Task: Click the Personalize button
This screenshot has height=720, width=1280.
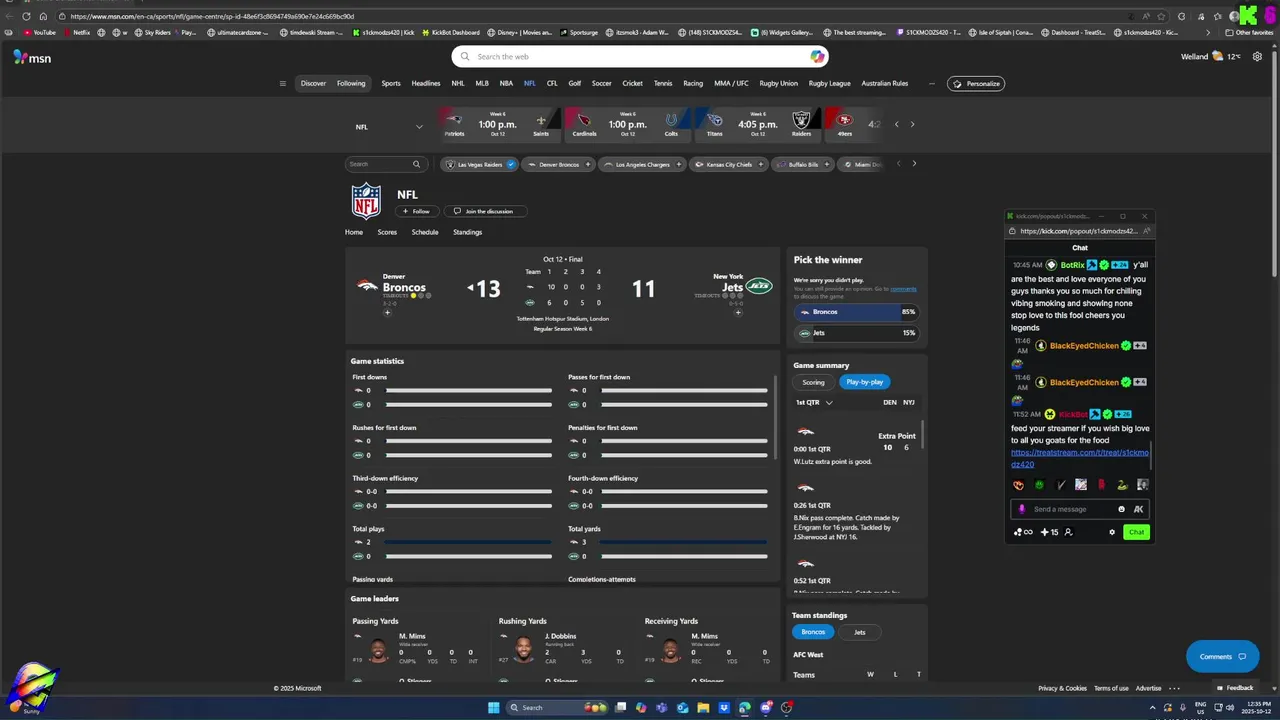Action: [x=976, y=84]
